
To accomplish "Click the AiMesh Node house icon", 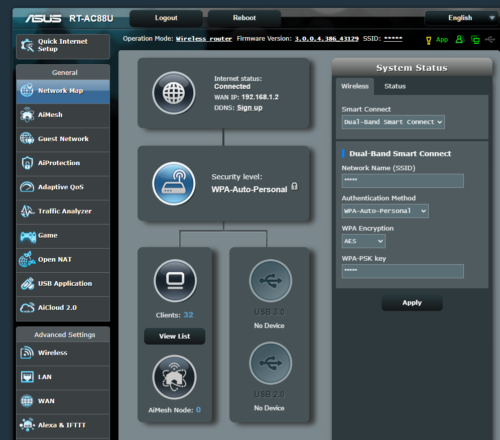I will pyautogui.click(x=174, y=377).
